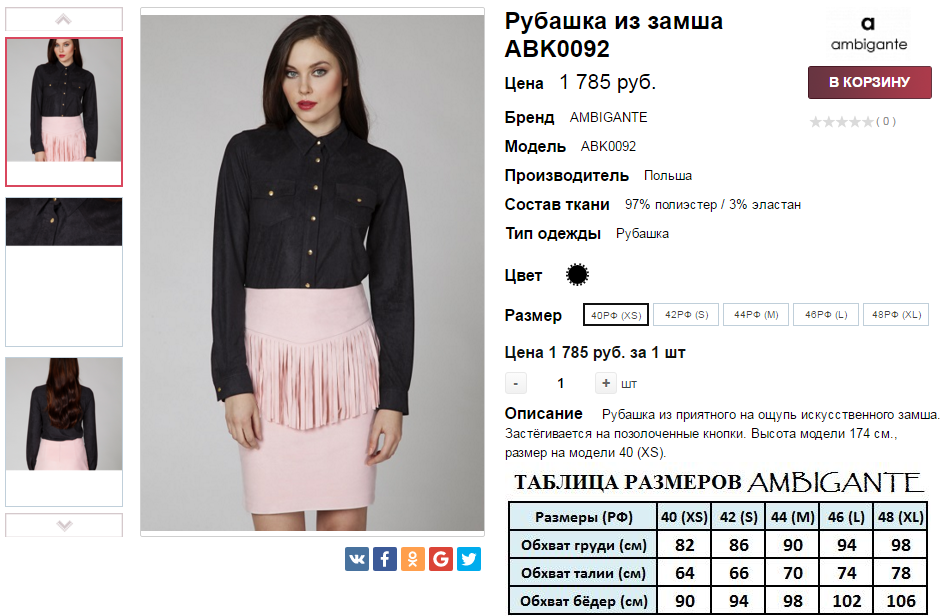Select size 42РФ (S)
Image resolution: width=940 pixels, height=616 pixels.
686,315
